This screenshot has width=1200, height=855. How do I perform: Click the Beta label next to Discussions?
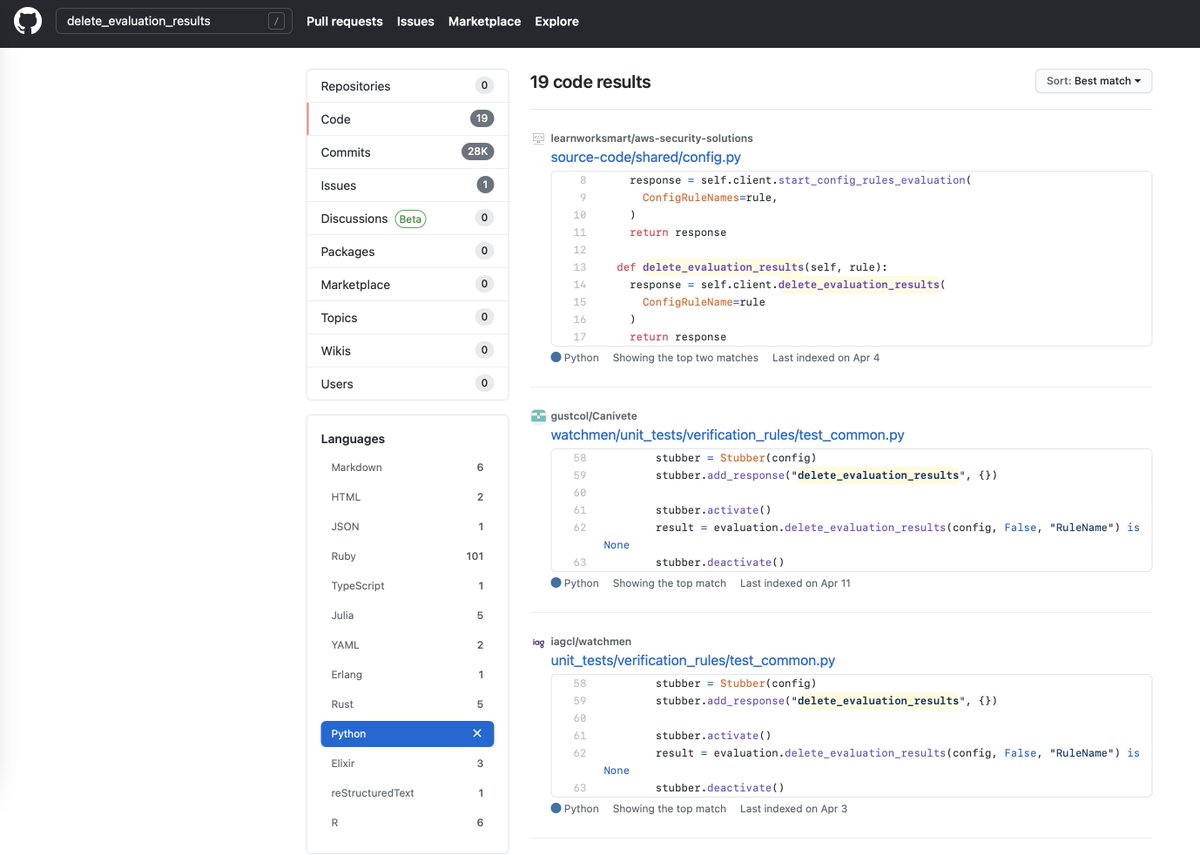[410, 218]
